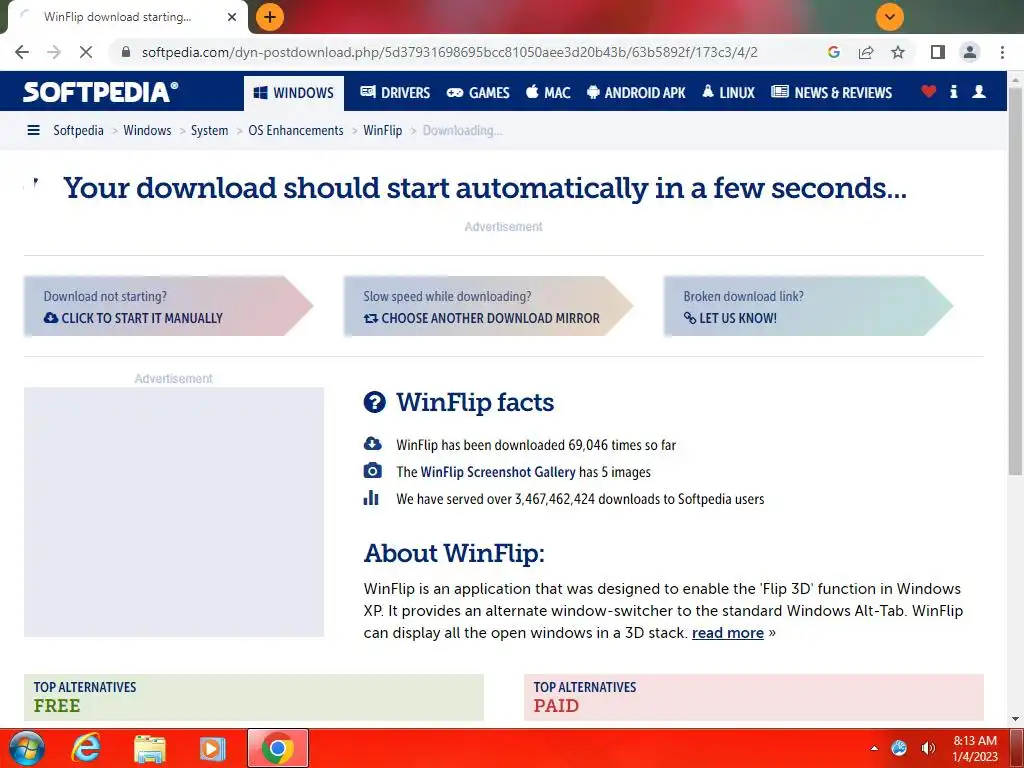Click to start download manually
The image size is (1024, 768).
[133, 318]
